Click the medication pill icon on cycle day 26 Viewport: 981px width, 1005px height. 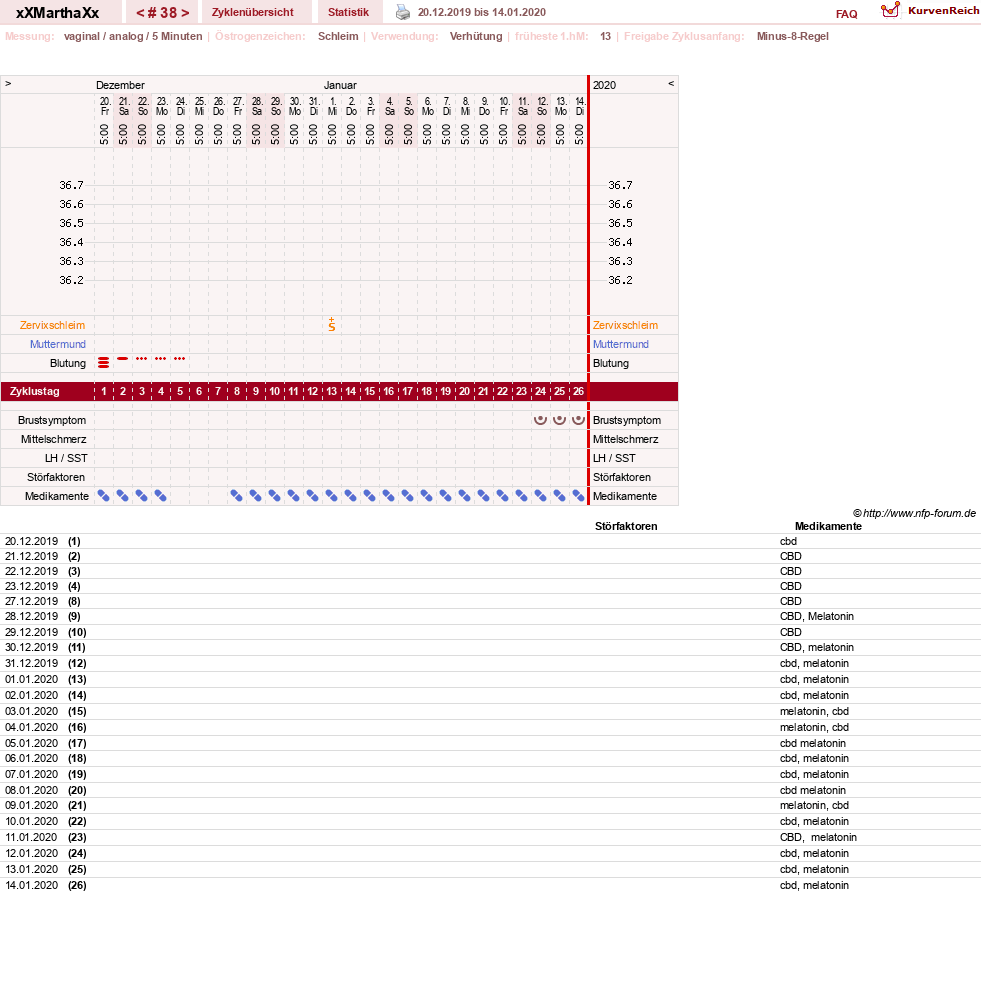pyautogui.click(x=578, y=495)
